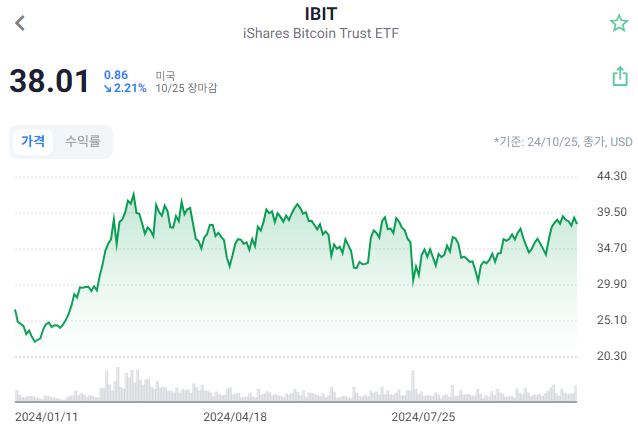Click the 미국 market label
This screenshot has width=638, height=435.
(x=165, y=75)
